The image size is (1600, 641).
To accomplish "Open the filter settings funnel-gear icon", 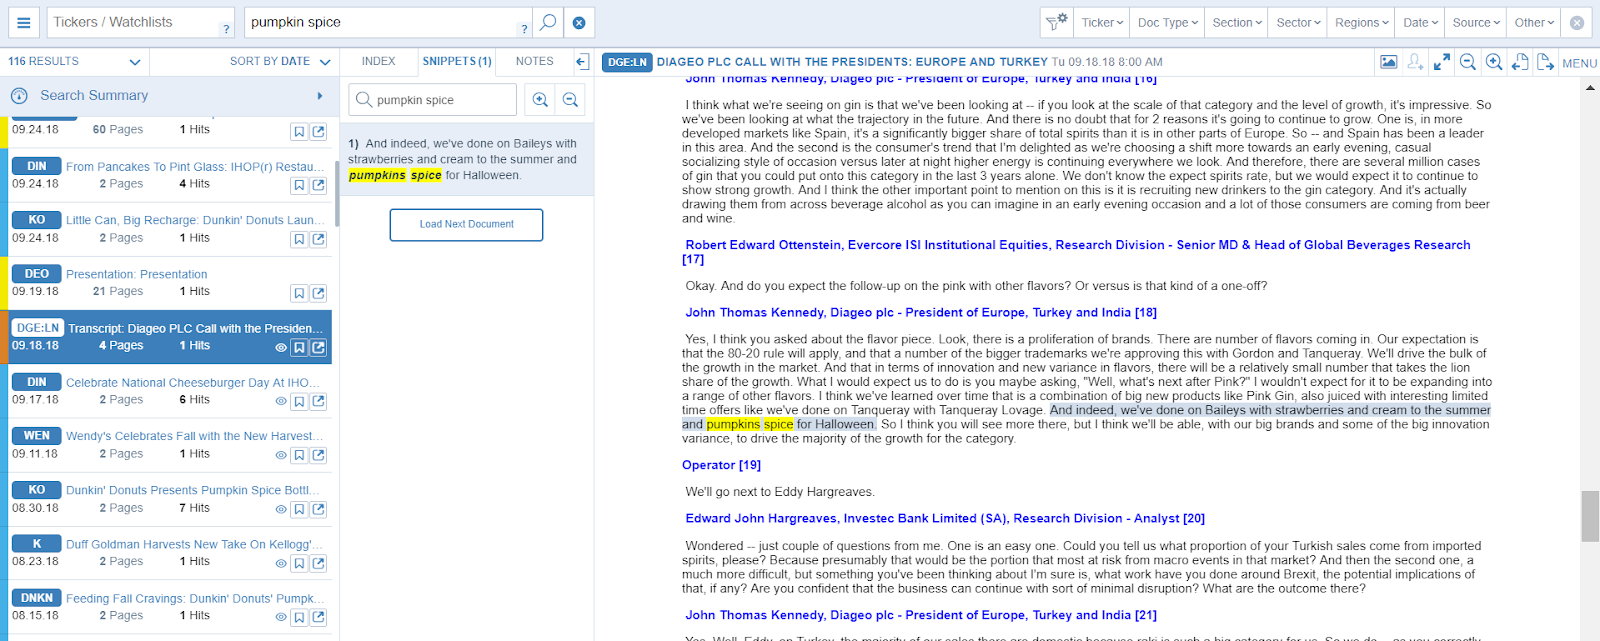I will click(x=1057, y=22).
